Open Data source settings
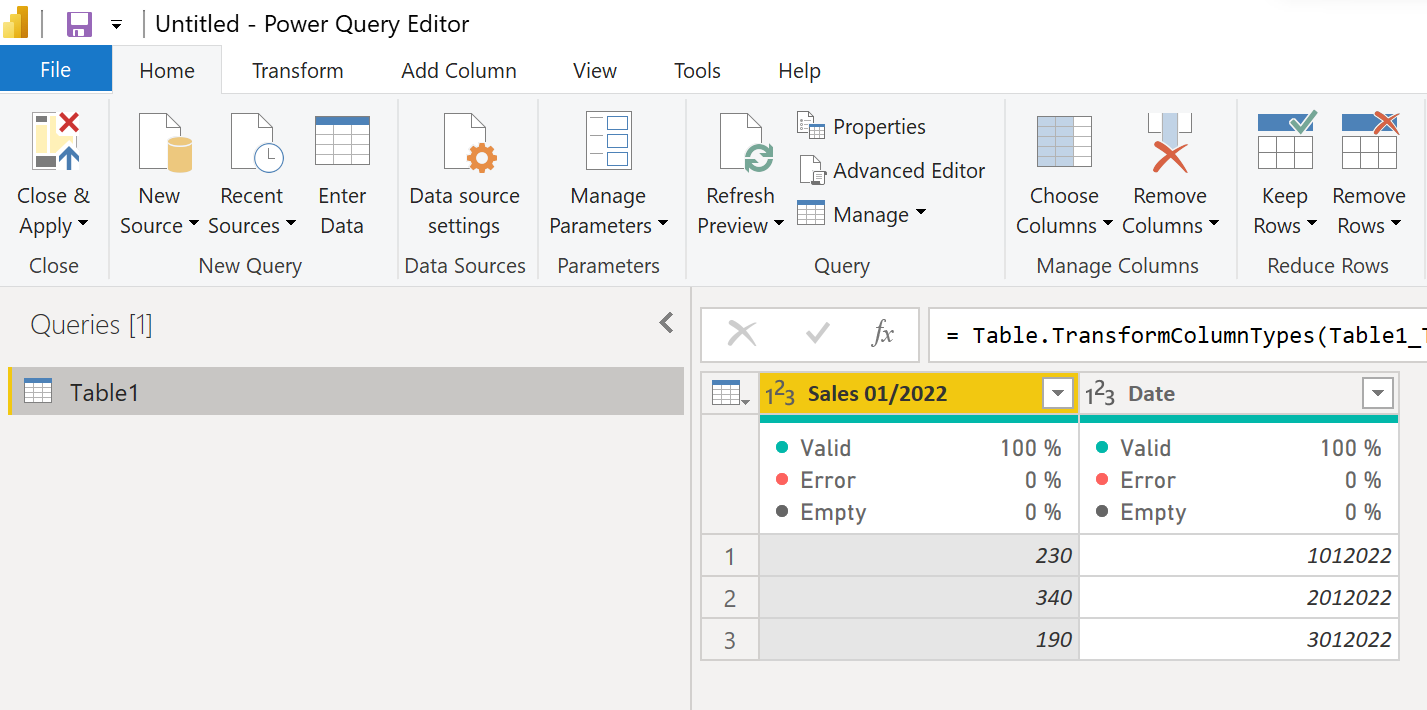Screen dimensions: 1427x710 465,175
